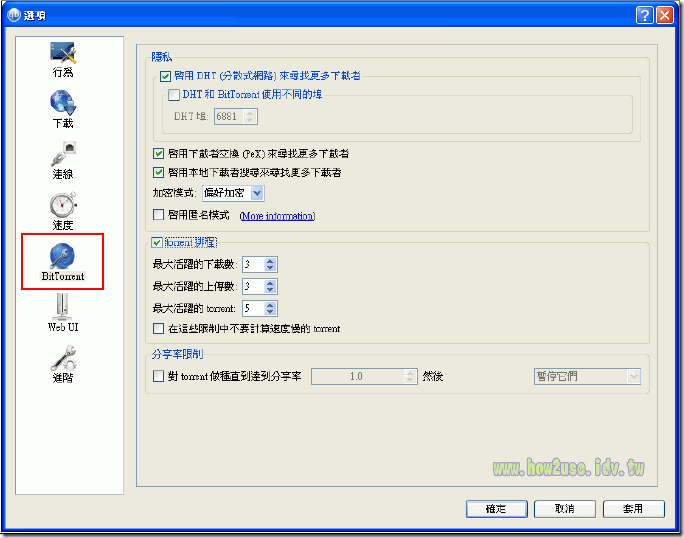Click the title bar help question mark
Screen dimensions: 684x538
tap(645, 15)
